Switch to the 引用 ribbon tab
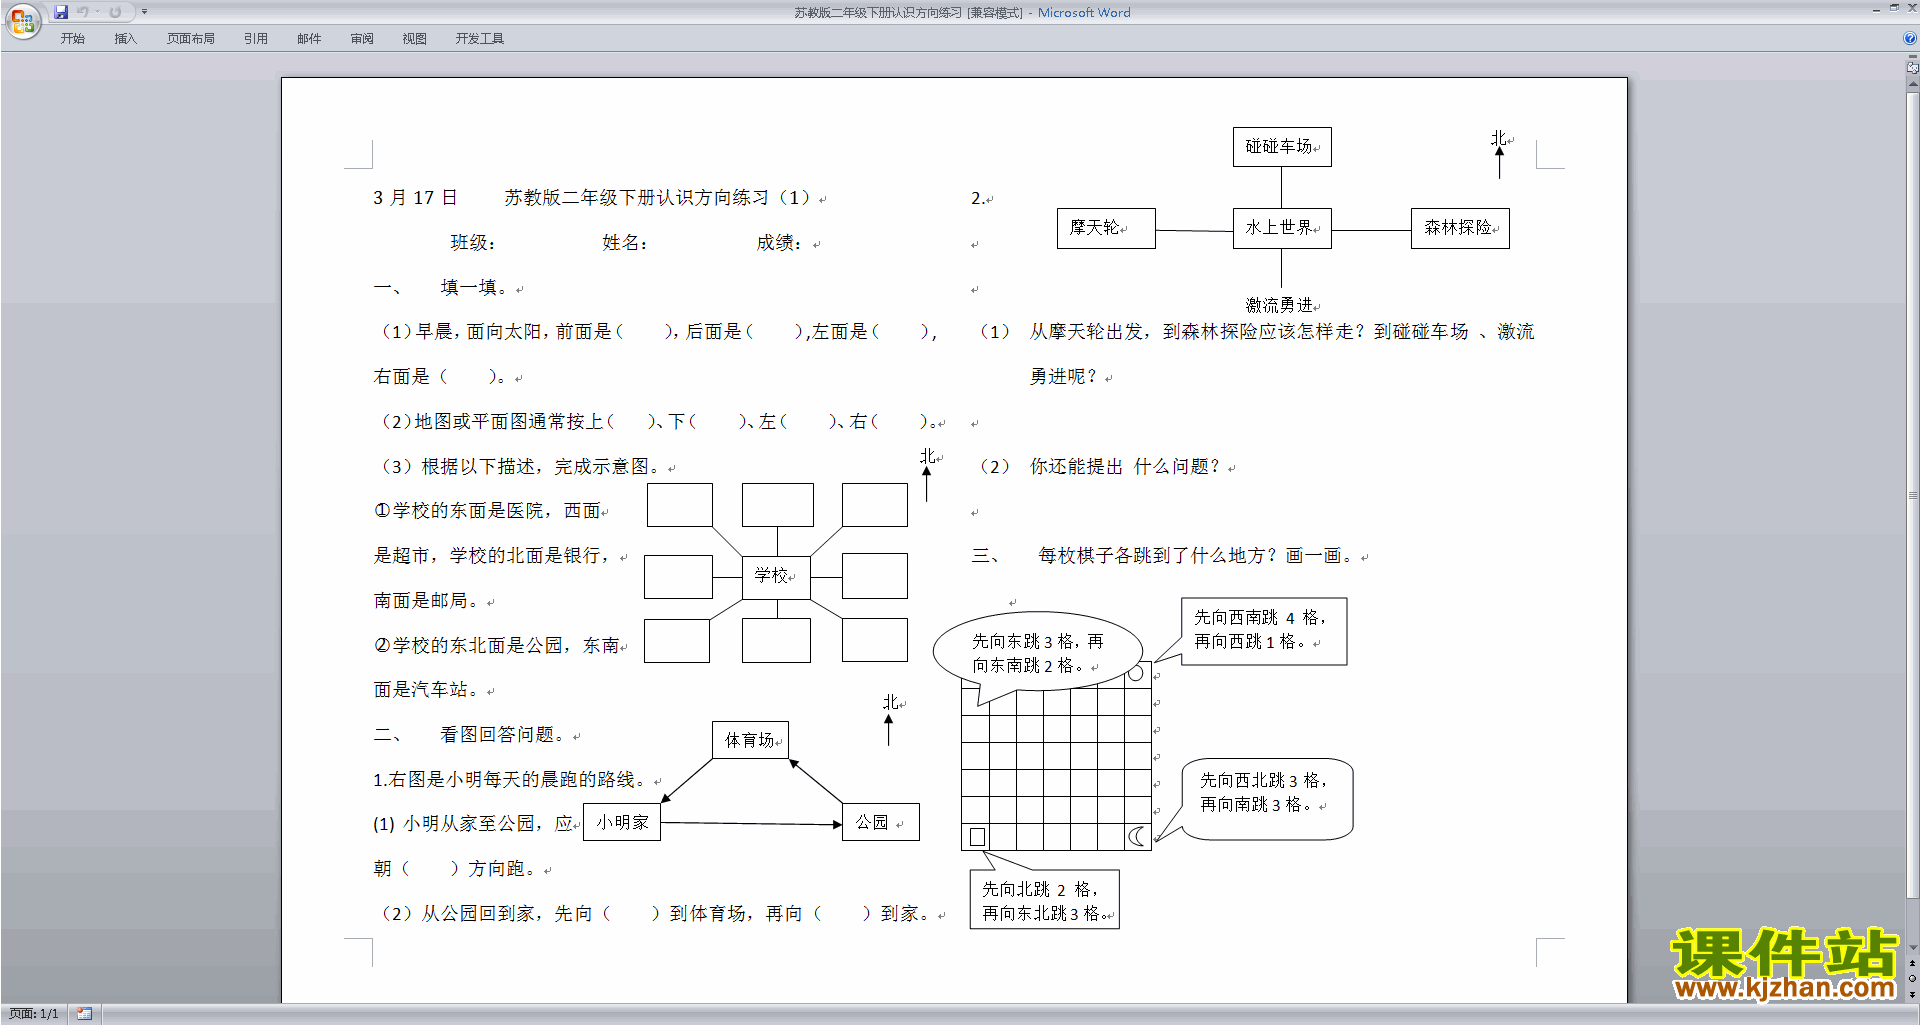This screenshot has width=1920, height=1025. [x=256, y=39]
